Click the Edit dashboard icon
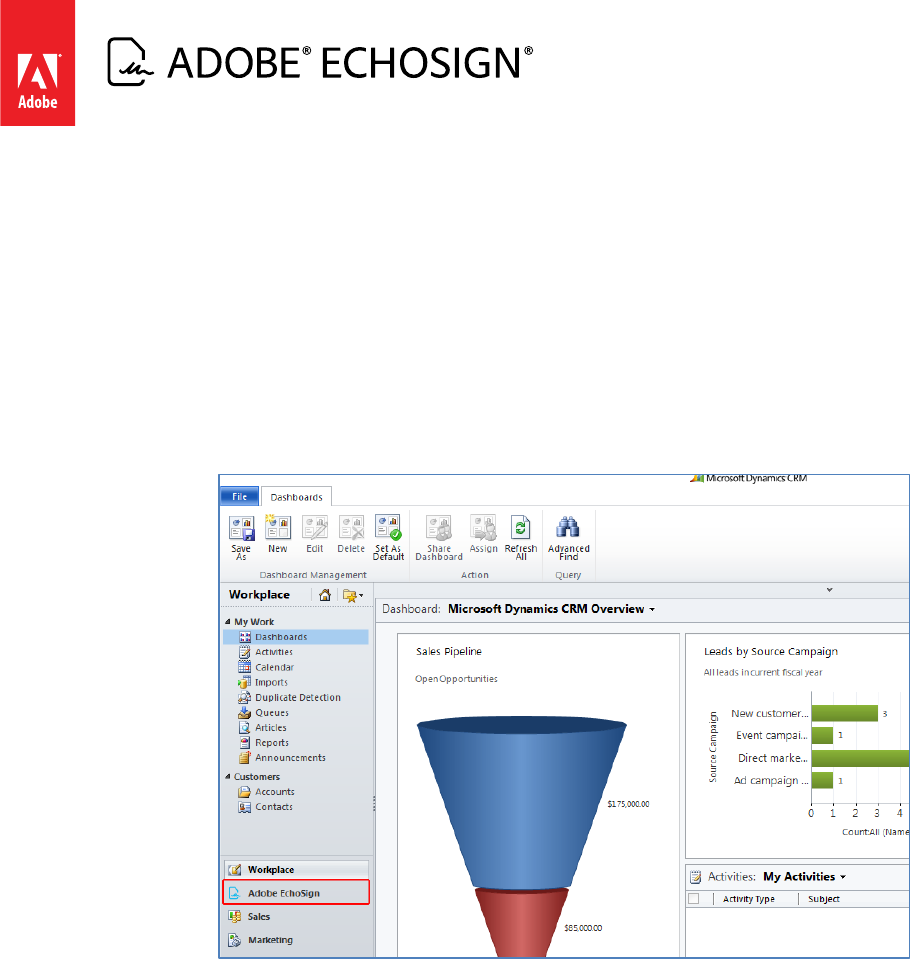This screenshot has height=959, width=910. pos(315,528)
